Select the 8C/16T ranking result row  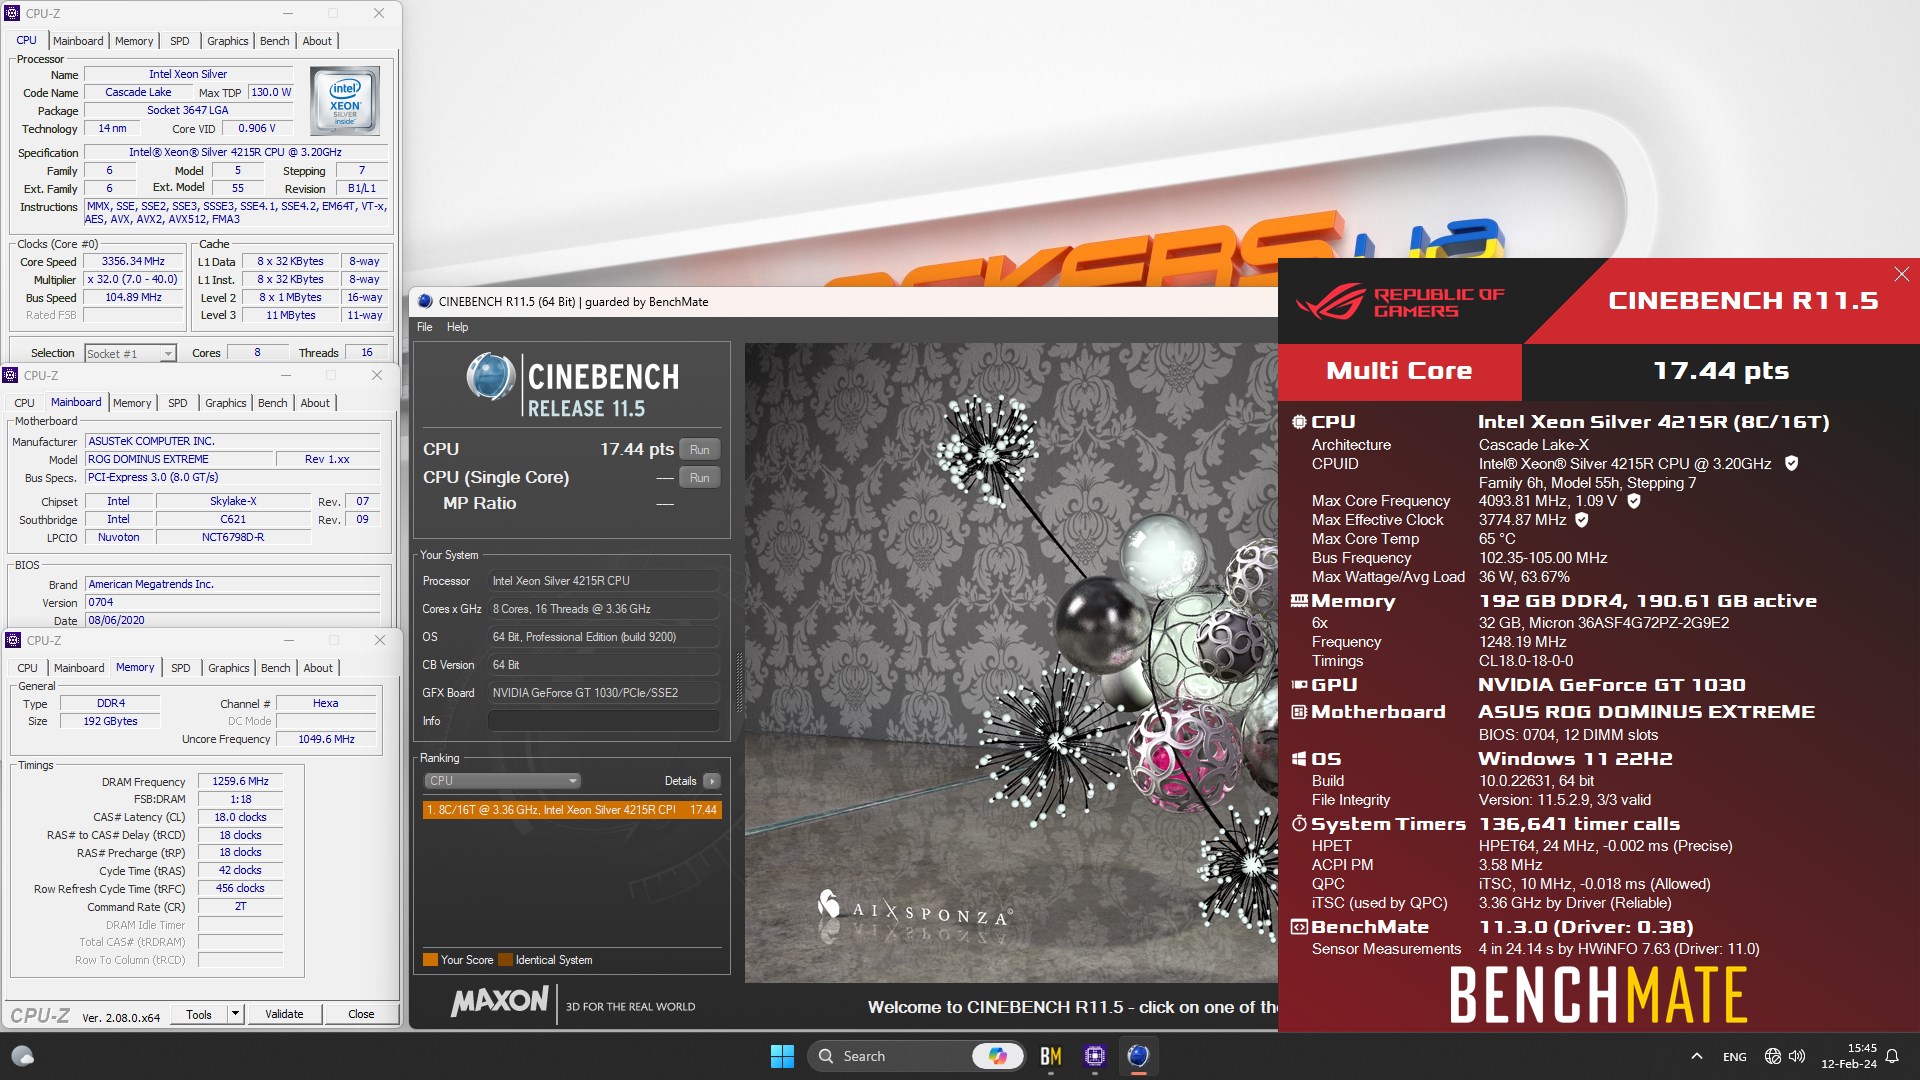pyautogui.click(x=572, y=810)
